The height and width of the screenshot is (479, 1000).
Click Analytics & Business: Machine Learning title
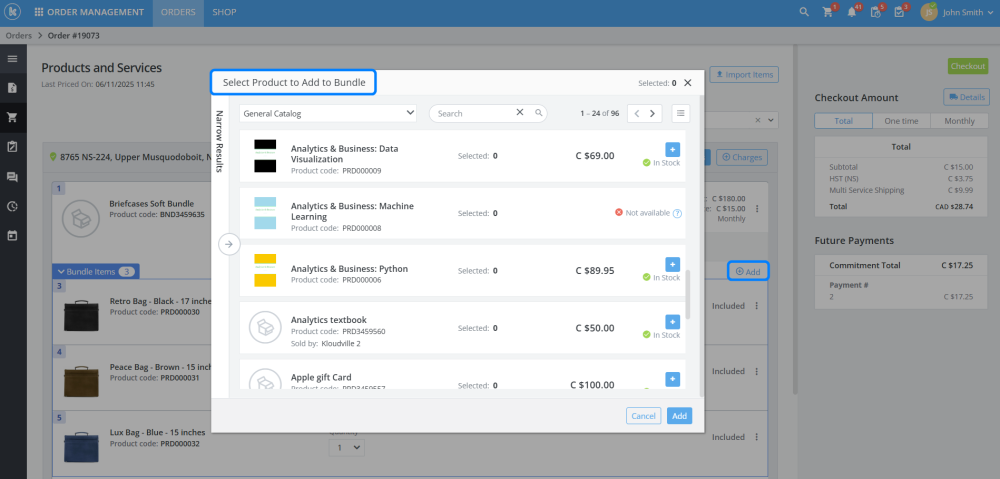[x=352, y=211]
